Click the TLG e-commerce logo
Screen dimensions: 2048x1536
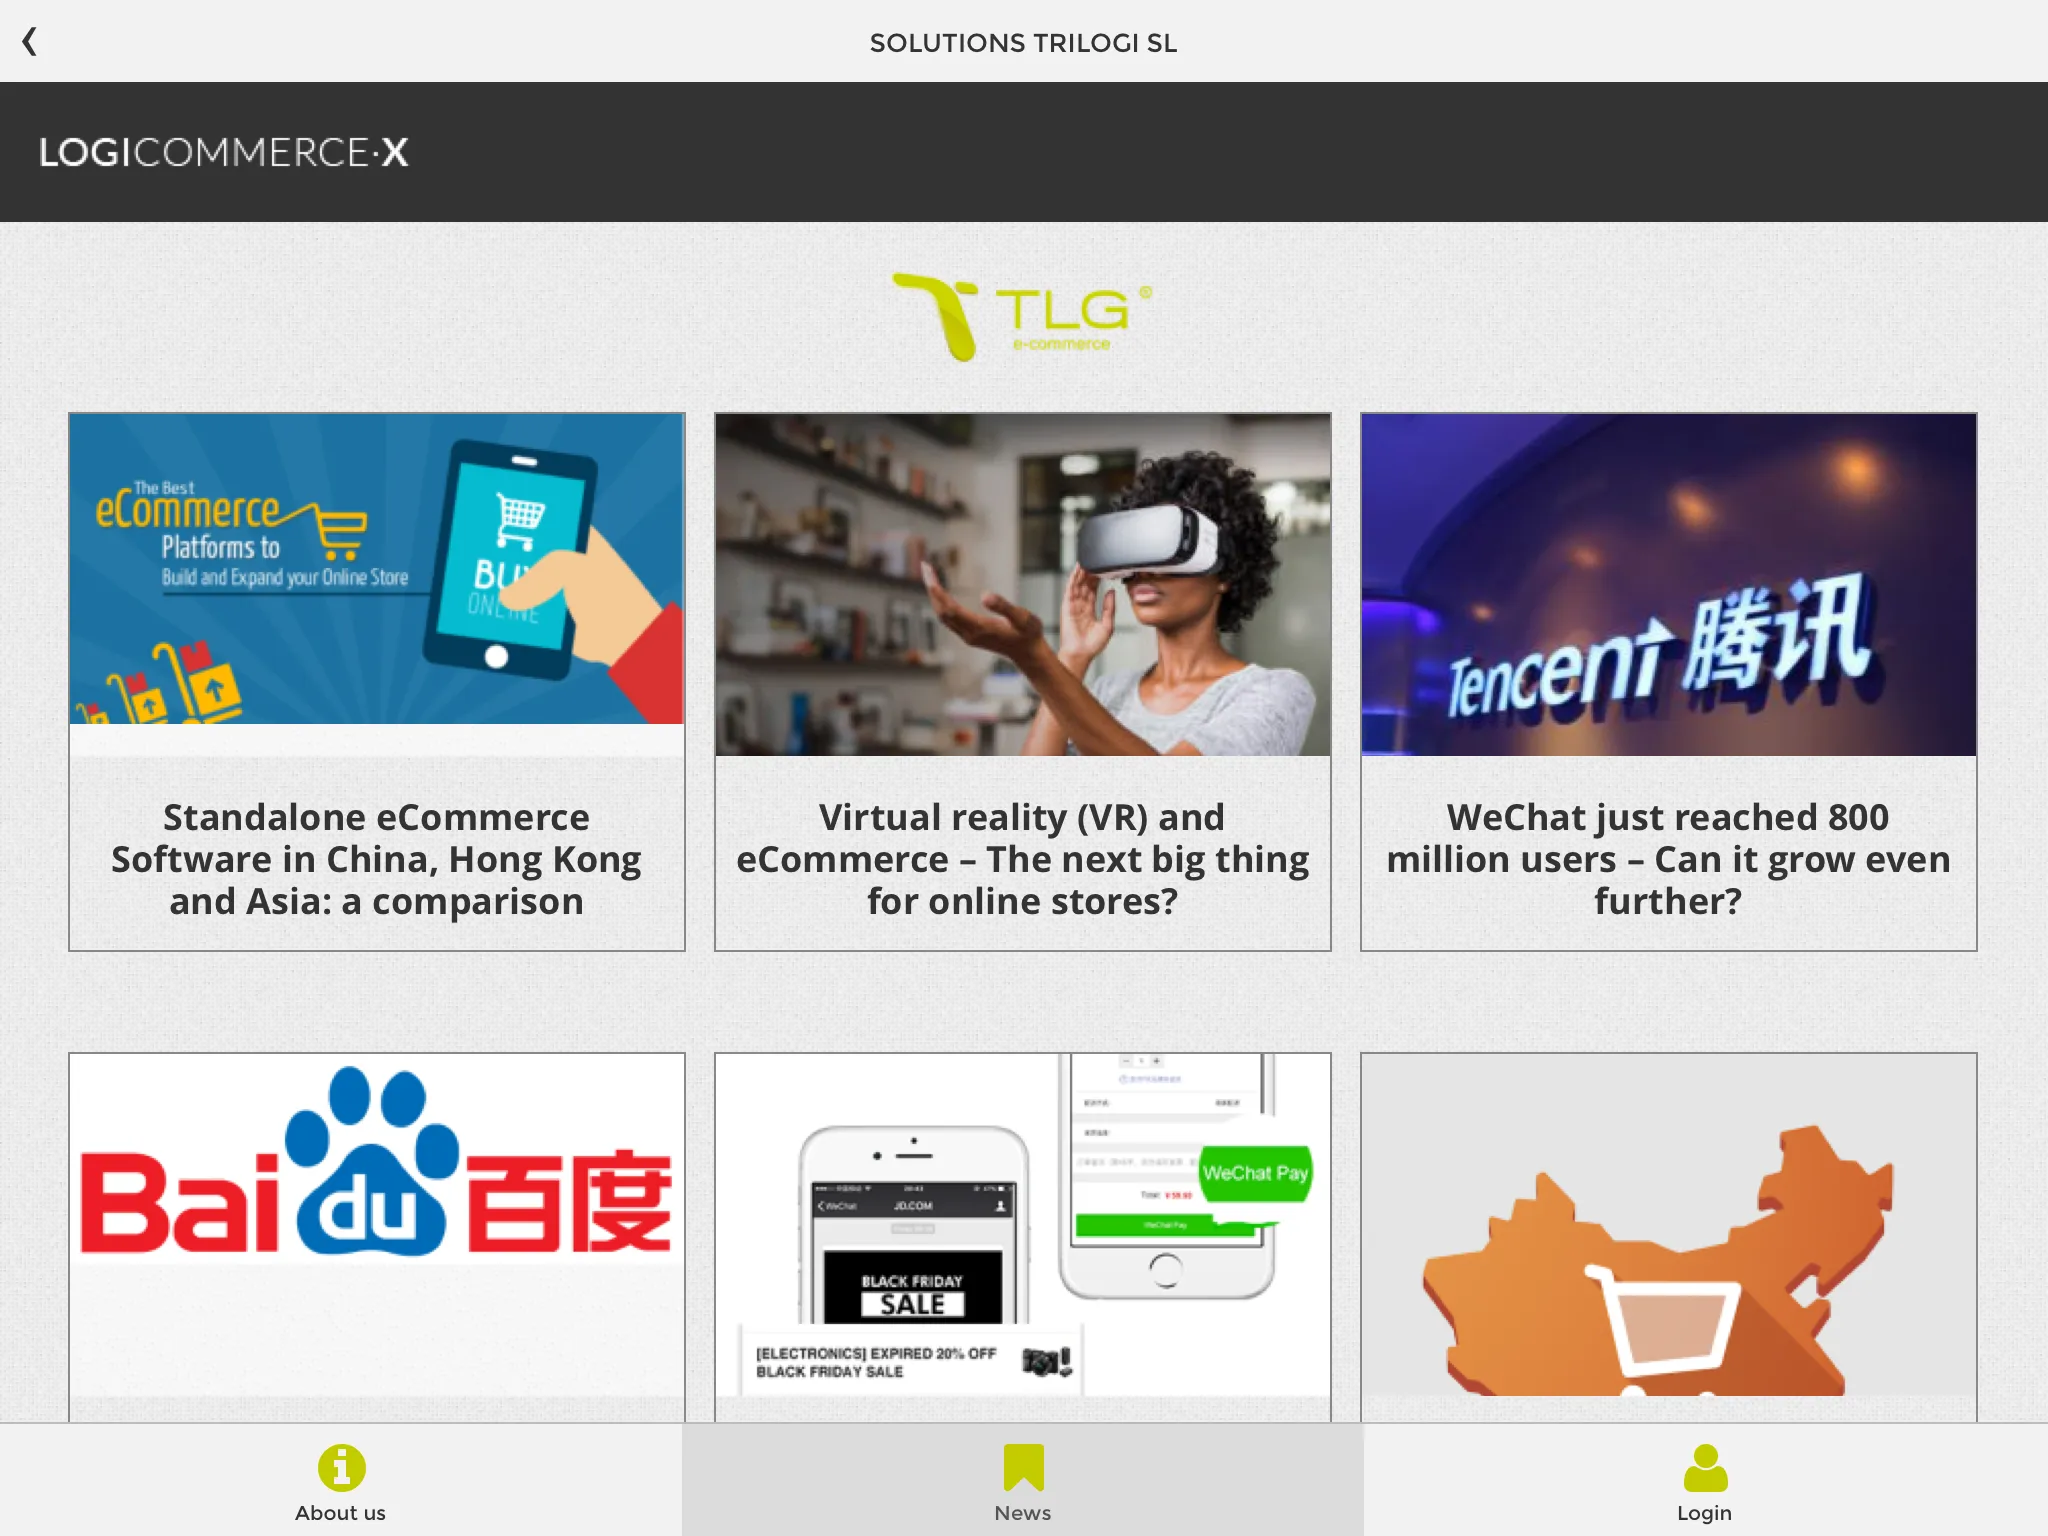[1022, 316]
